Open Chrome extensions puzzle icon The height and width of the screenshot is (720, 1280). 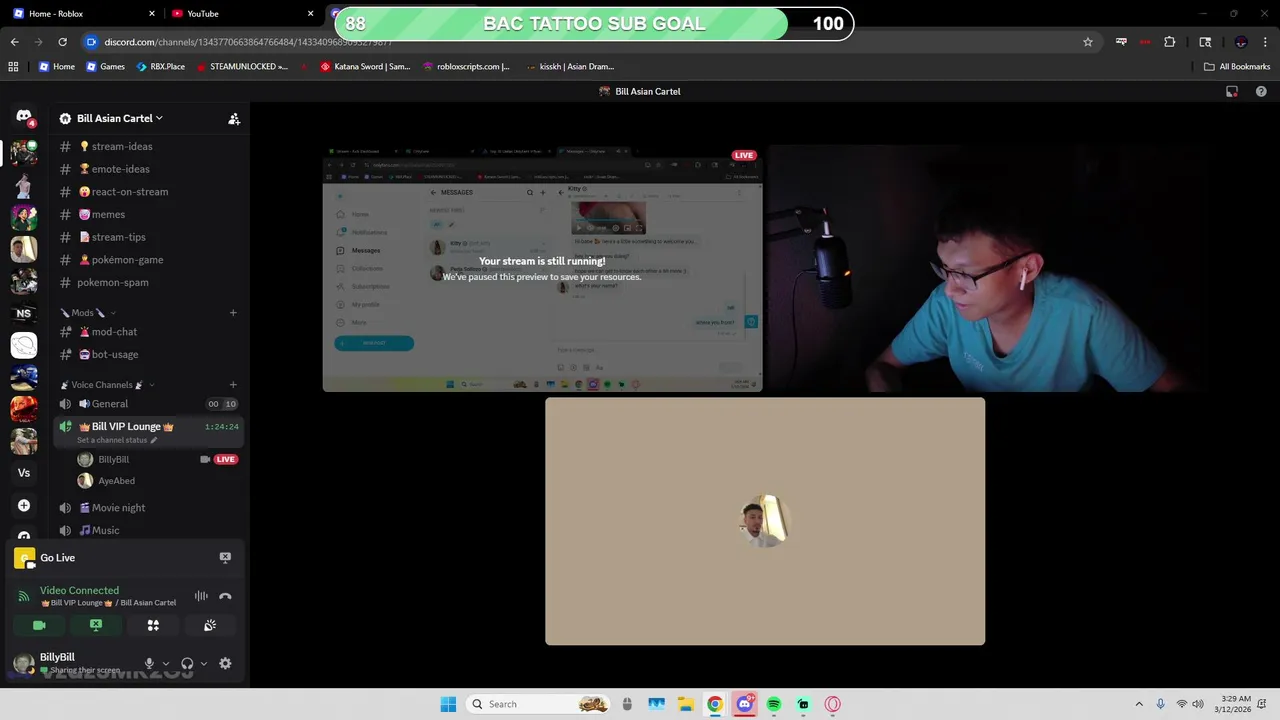point(1169,42)
